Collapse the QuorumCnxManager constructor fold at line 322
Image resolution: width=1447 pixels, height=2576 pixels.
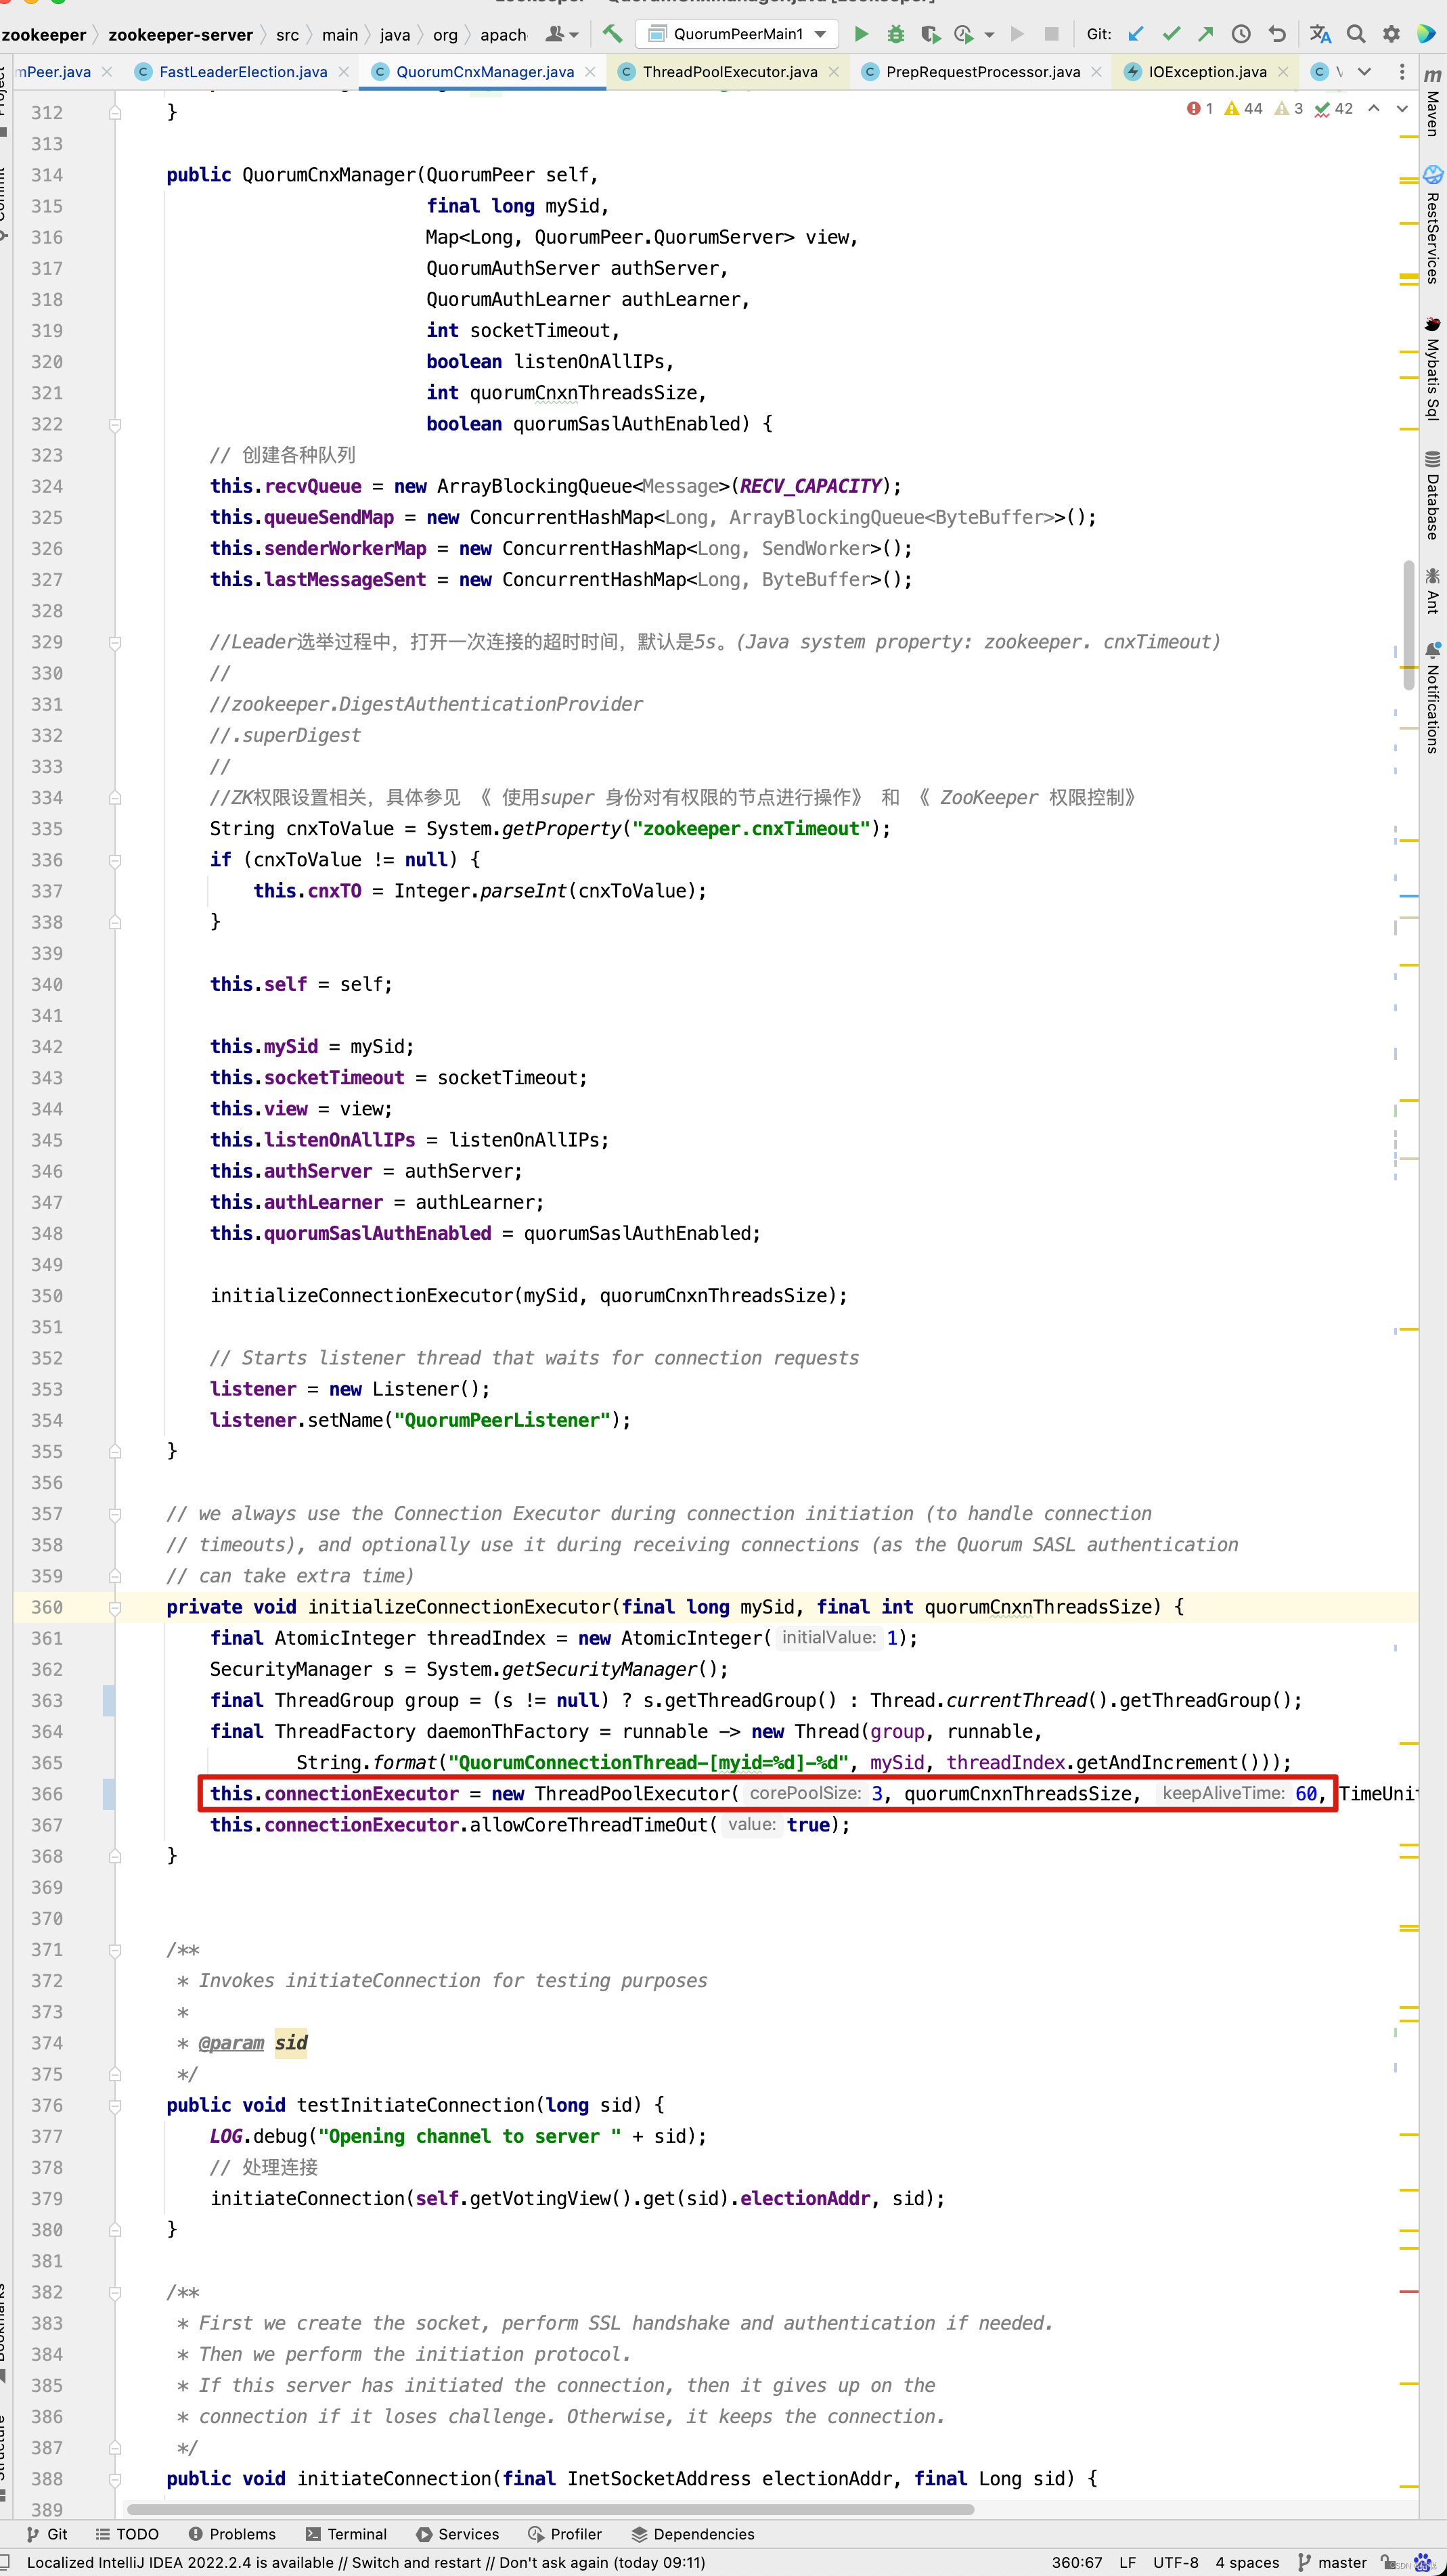pos(115,425)
